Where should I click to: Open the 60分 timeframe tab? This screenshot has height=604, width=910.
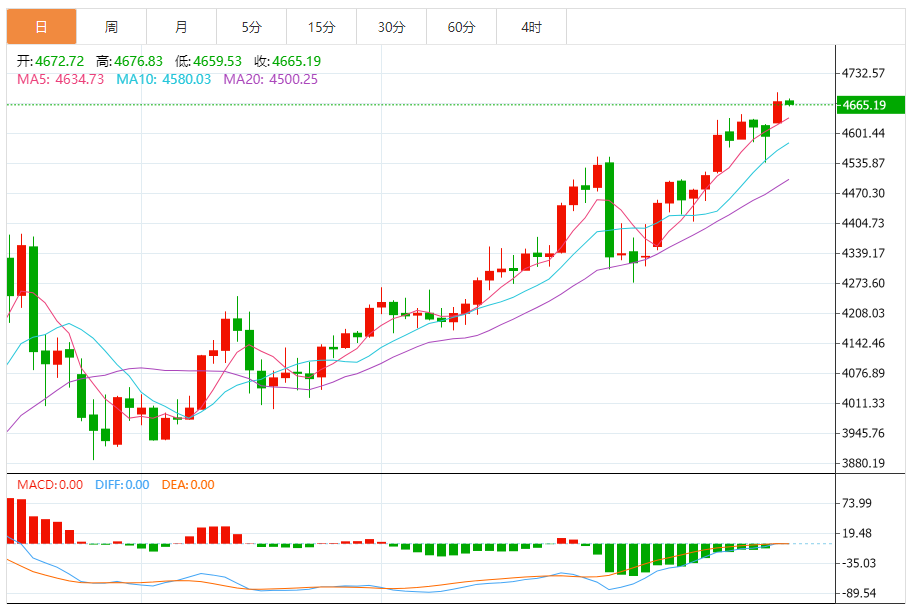(461, 27)
